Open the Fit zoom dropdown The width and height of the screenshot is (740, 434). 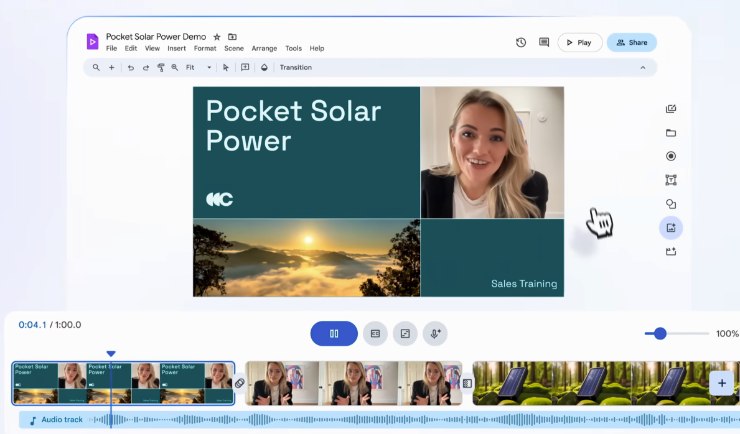coord(198,67)
